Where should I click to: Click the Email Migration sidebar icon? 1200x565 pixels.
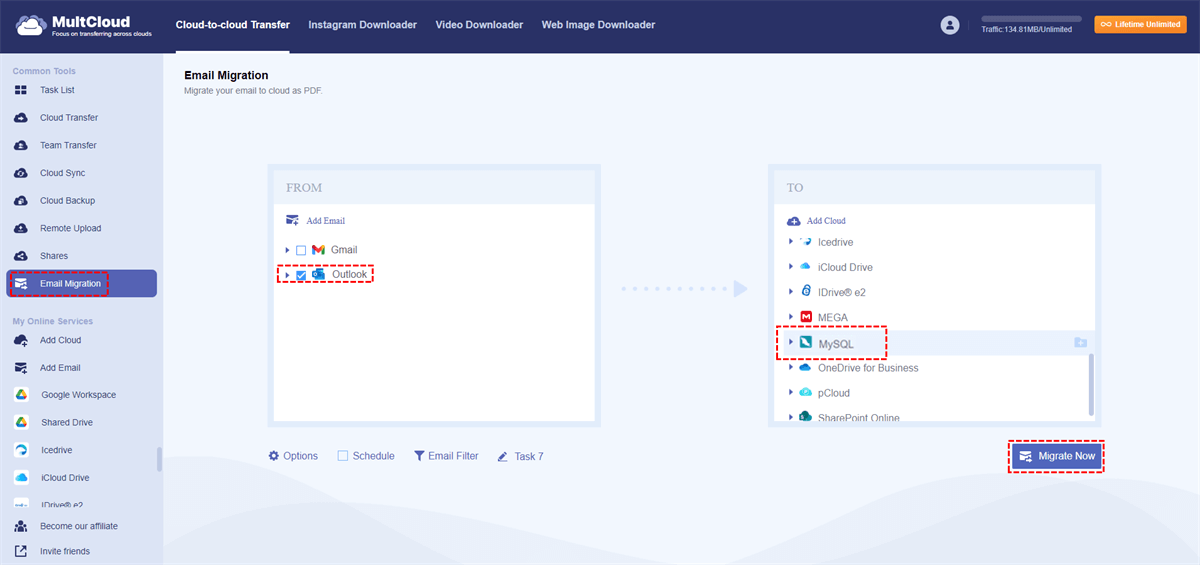[x=21, y=284]
